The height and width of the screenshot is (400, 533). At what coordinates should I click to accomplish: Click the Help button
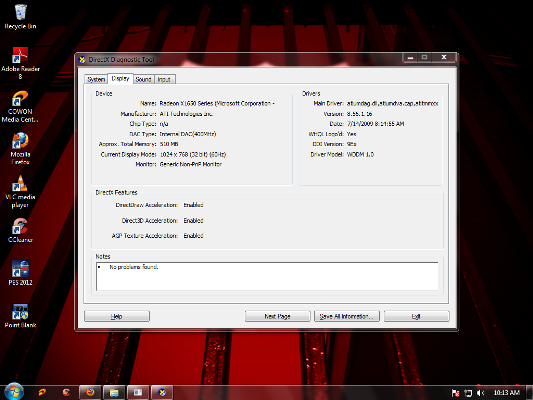[117, 316]
